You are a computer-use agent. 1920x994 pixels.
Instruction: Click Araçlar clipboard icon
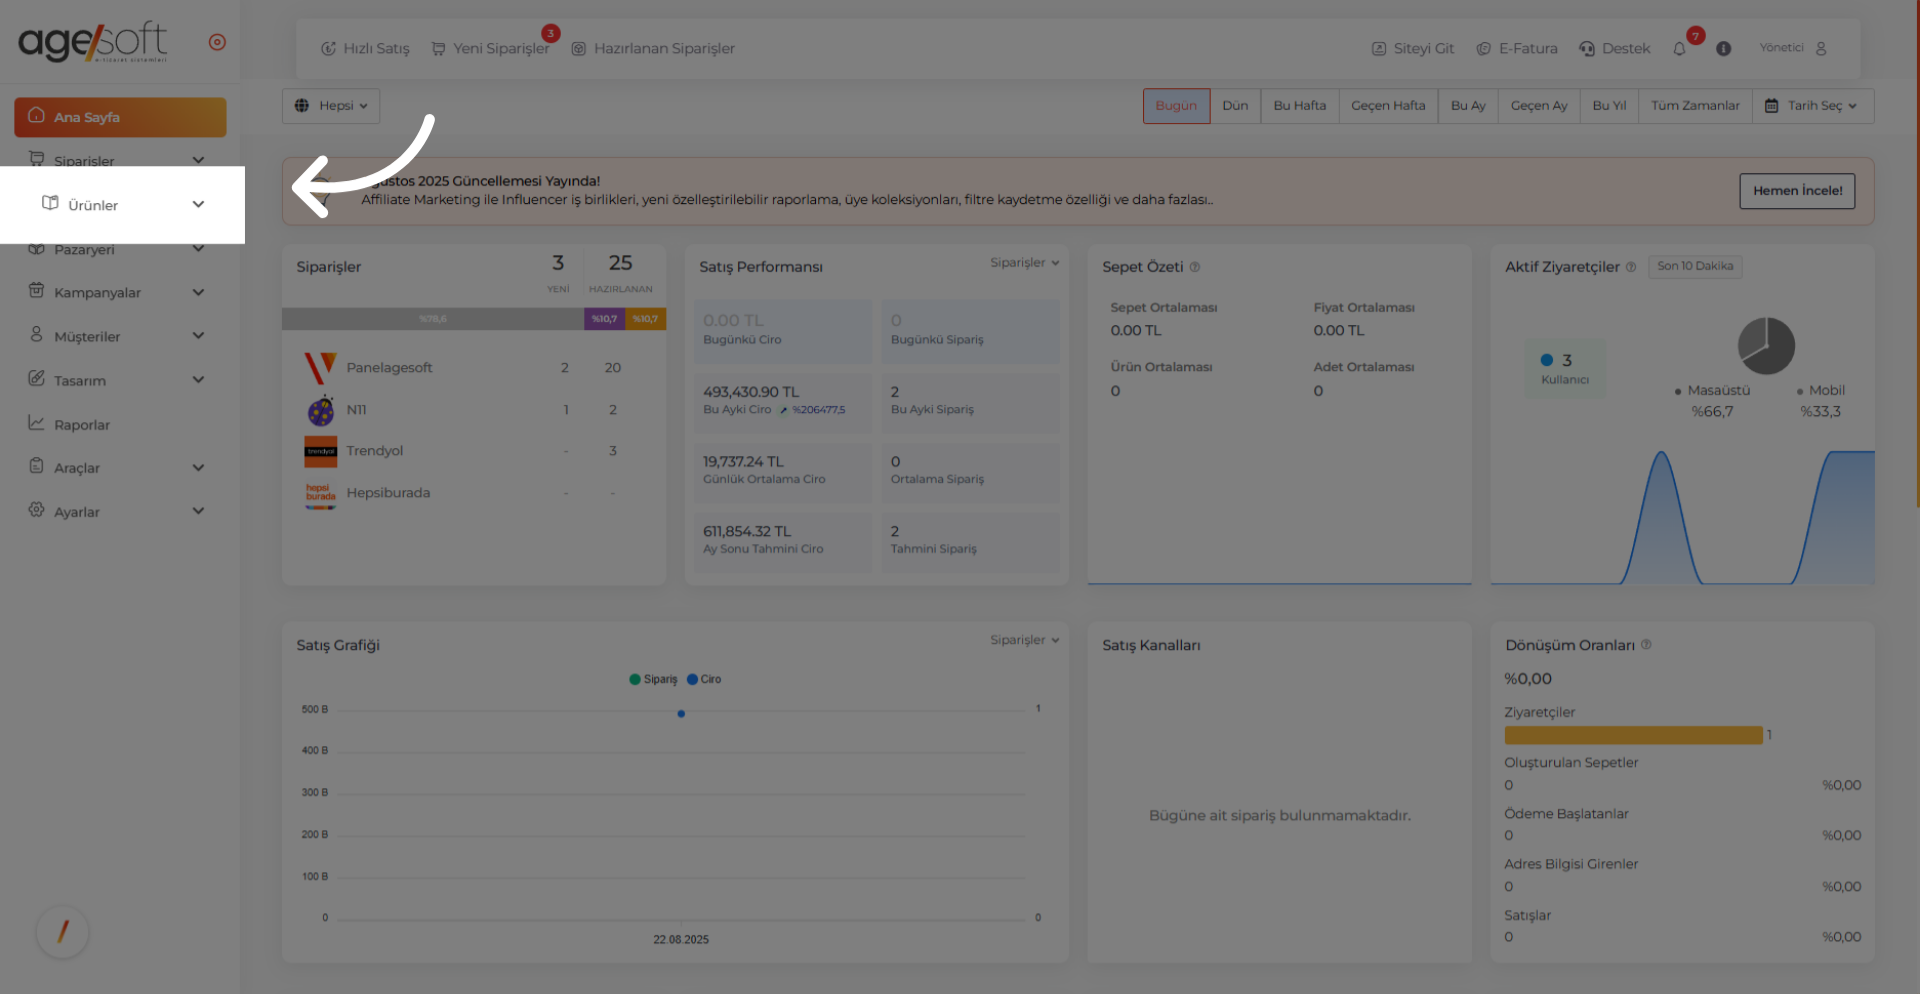pos(36,466)
